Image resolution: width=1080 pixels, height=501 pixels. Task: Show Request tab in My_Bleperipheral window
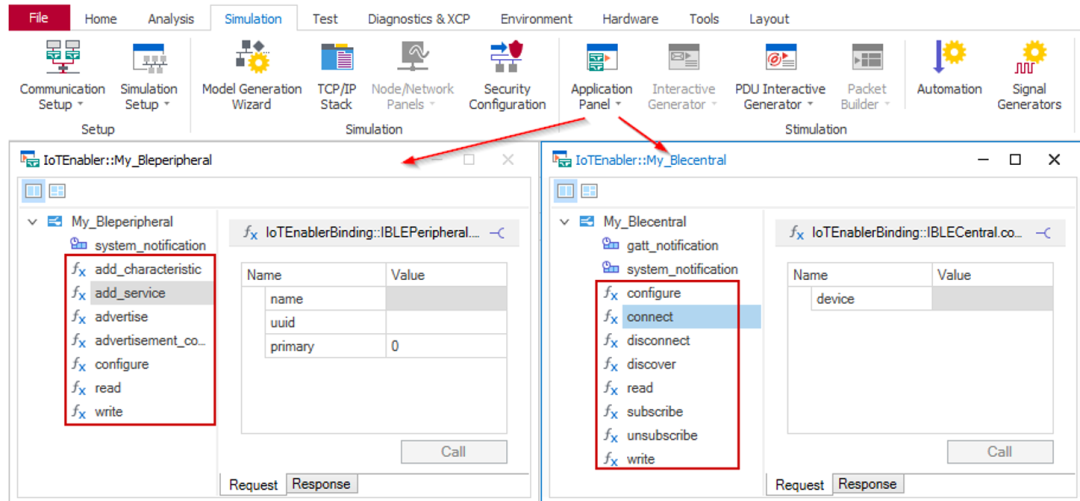point(253,484)
